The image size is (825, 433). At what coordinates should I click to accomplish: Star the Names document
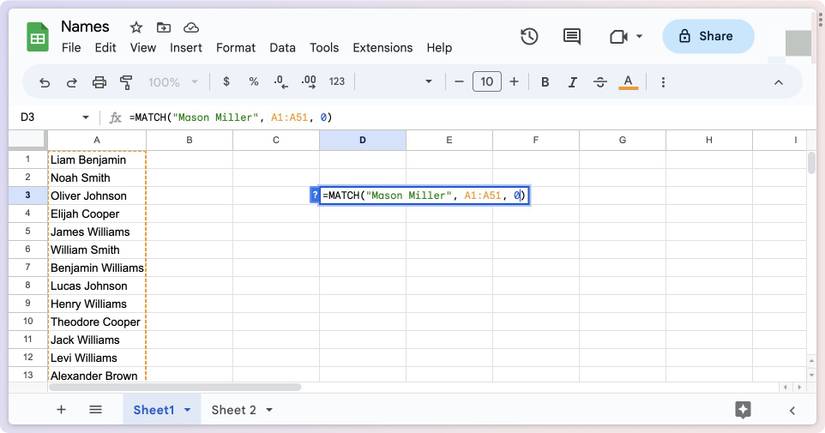click(x=136, y=27)
